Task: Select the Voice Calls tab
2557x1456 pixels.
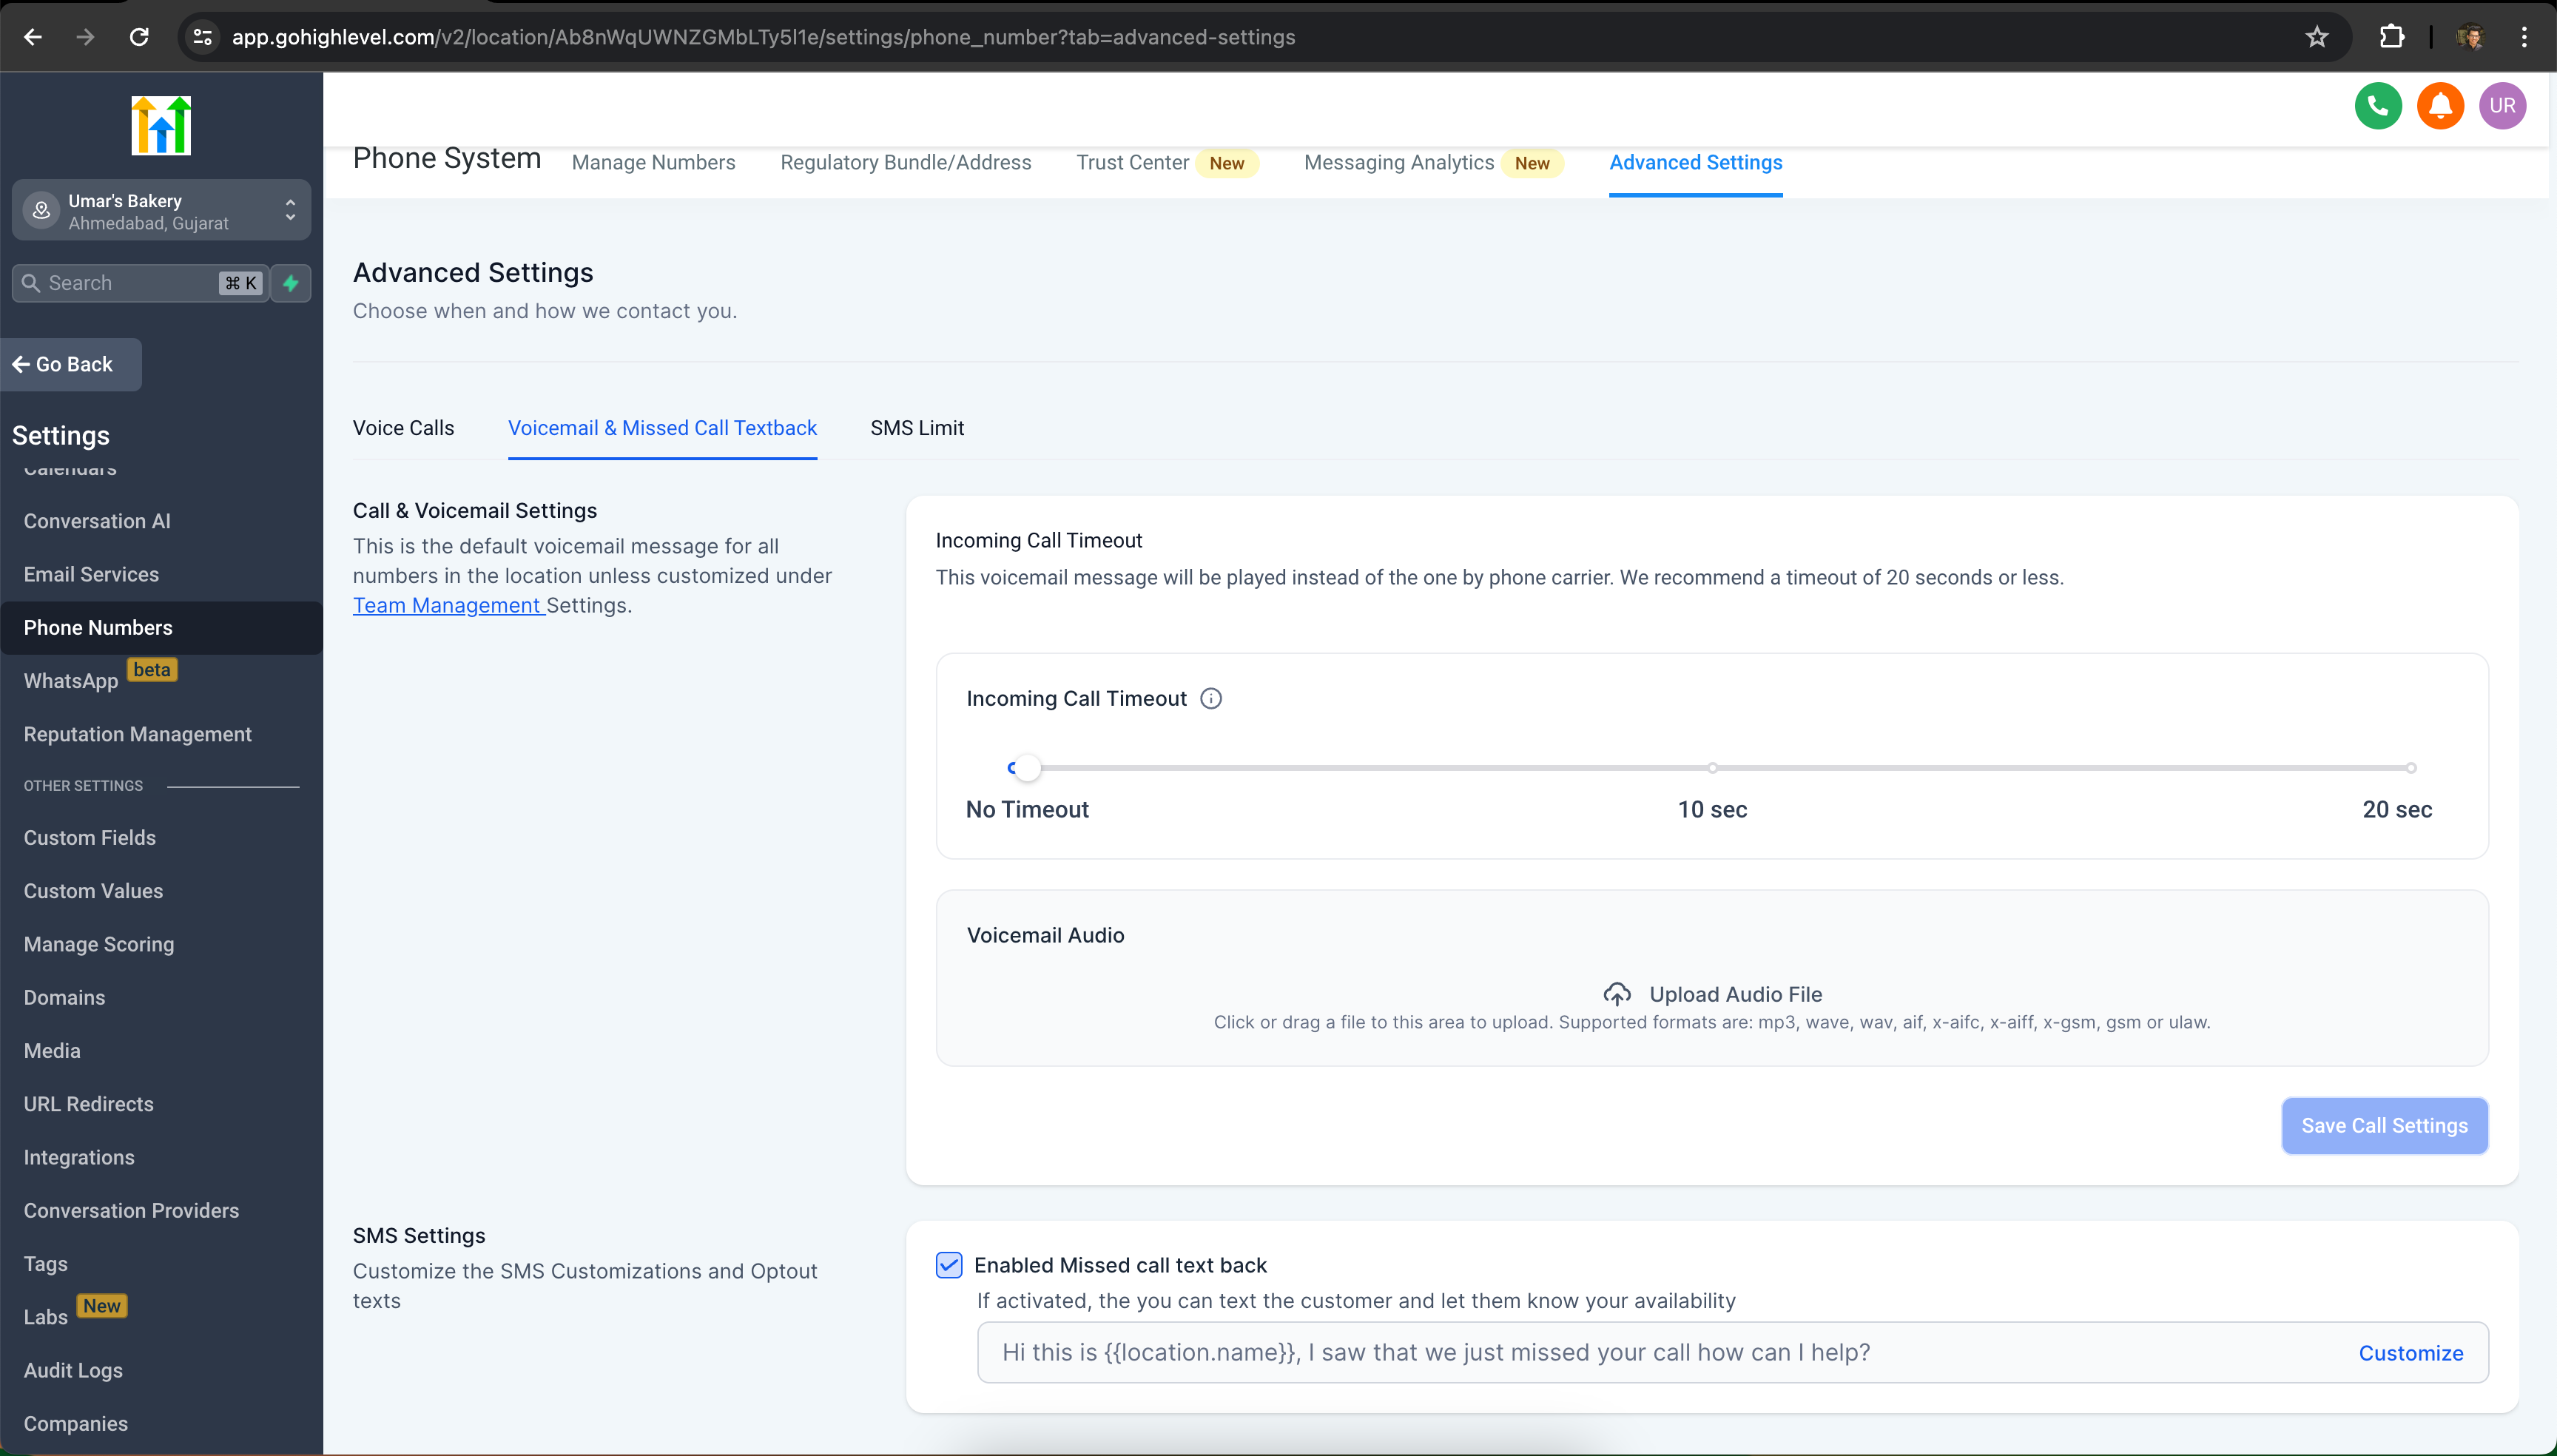Action: coord(404,427)
